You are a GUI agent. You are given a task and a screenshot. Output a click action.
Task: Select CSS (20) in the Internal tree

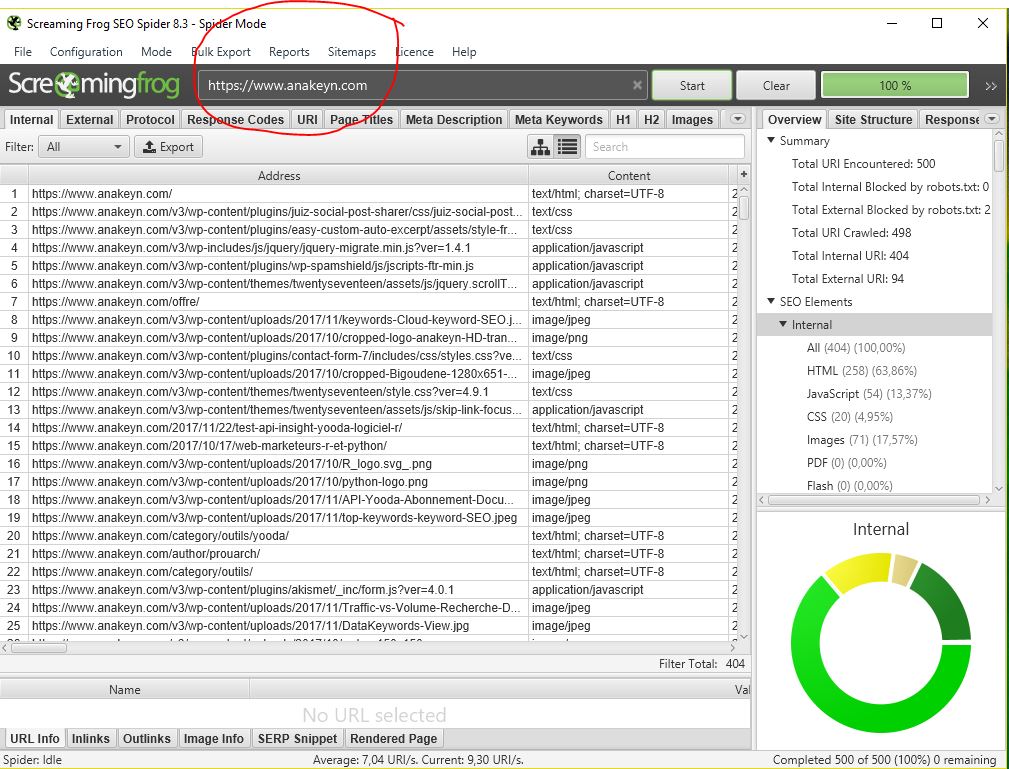coord(849,417)
